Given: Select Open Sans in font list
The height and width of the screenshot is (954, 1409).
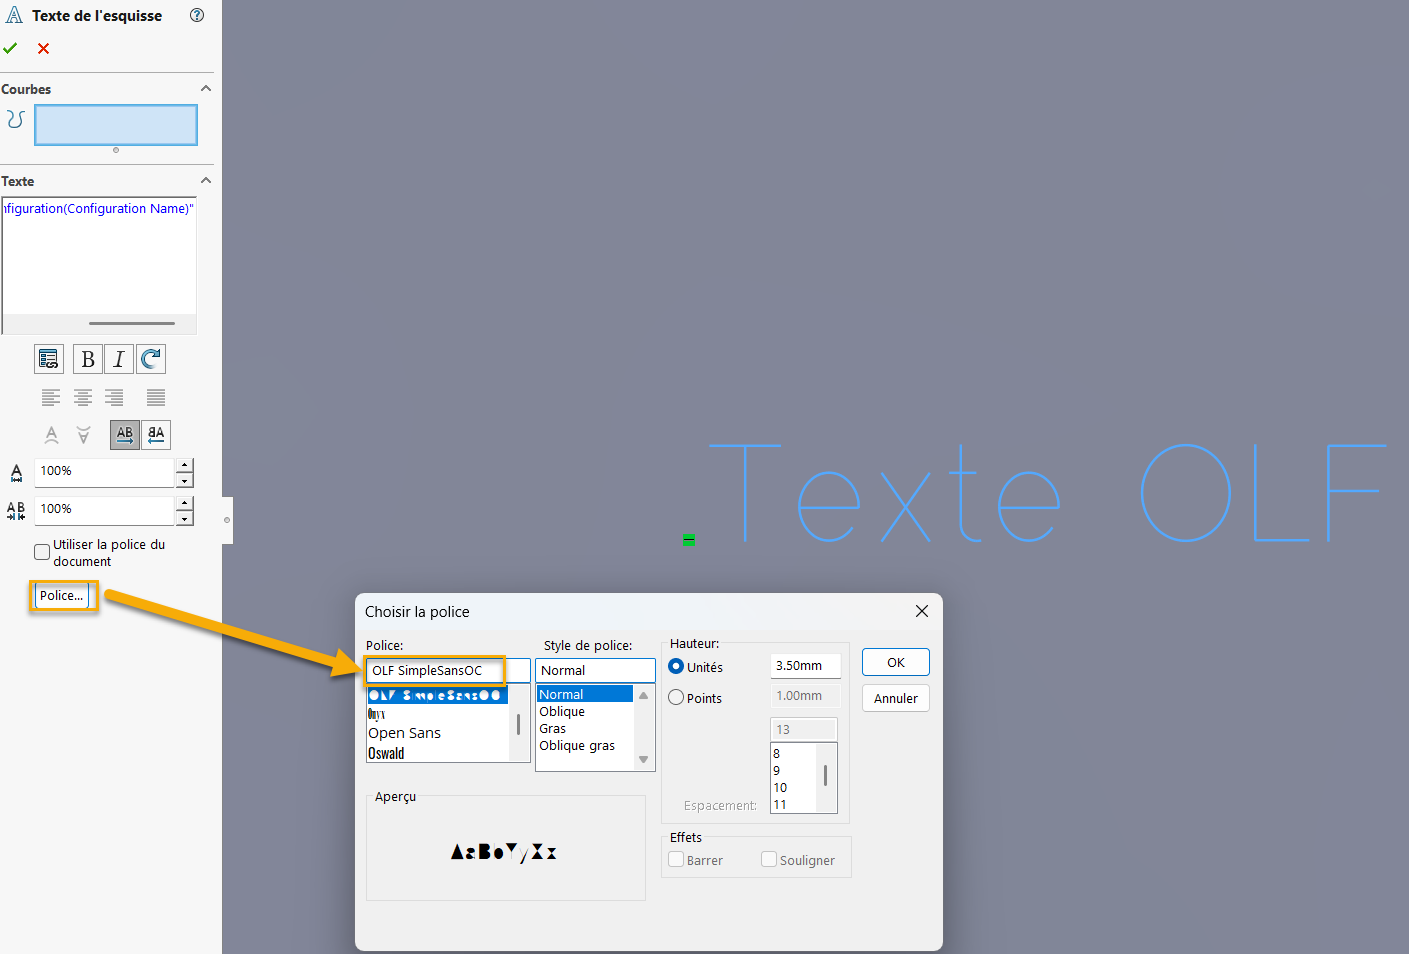Looking at the screenshot, I should pyautogui.click(x=405, y=733).
